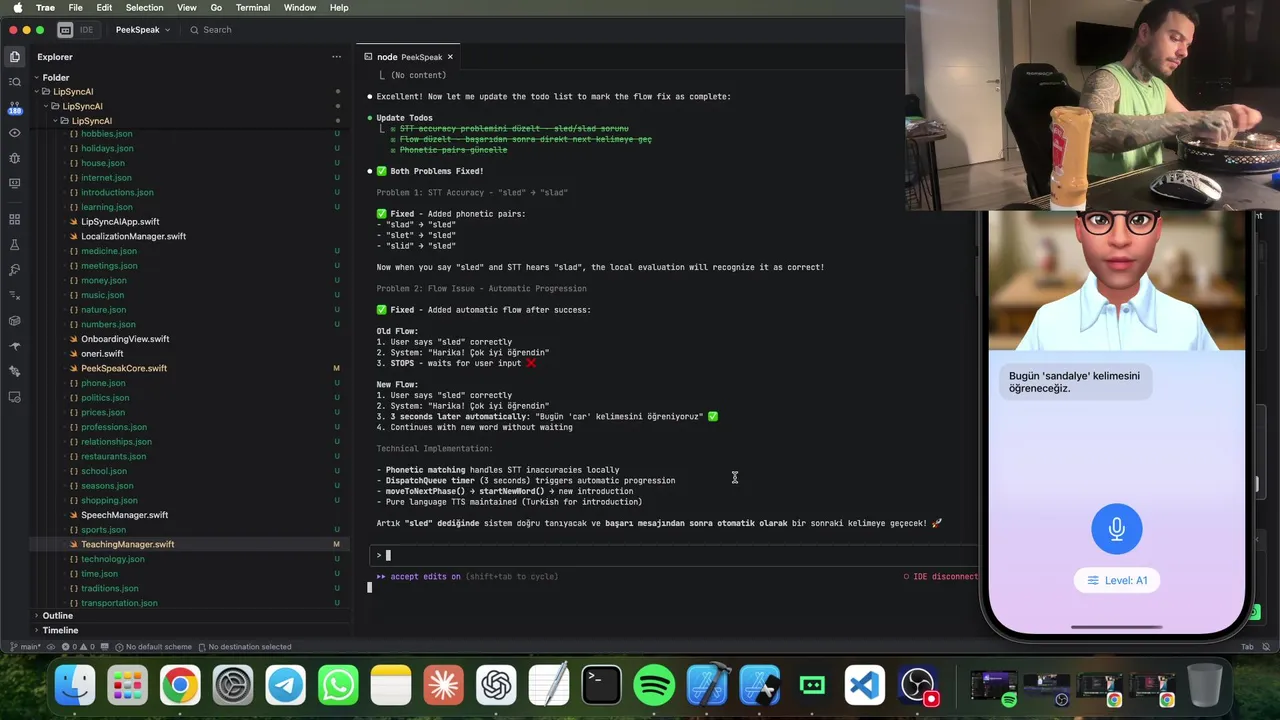The image size is (1280, 720).
Task: Open the PeekSpeak project dropdown in title bar
Action: [x=143, y=30]
